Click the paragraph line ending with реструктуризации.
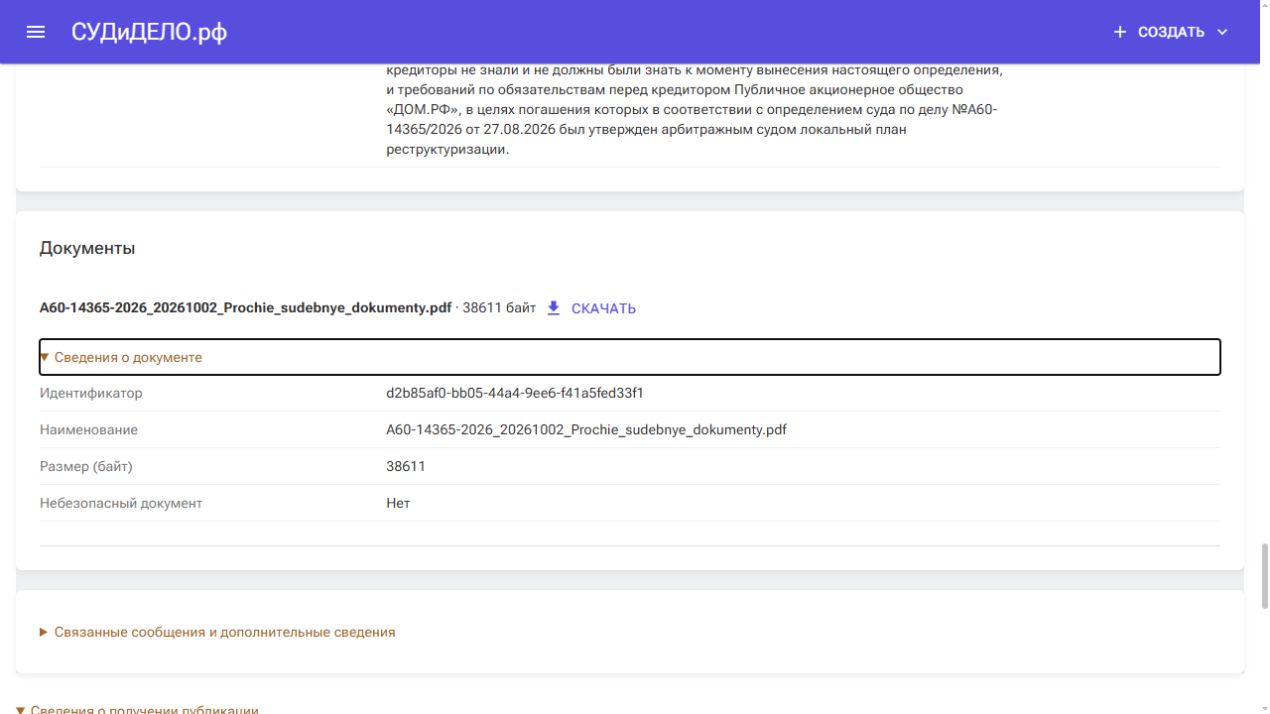This screenshot has height=714, width=1270. coord(448,149)
